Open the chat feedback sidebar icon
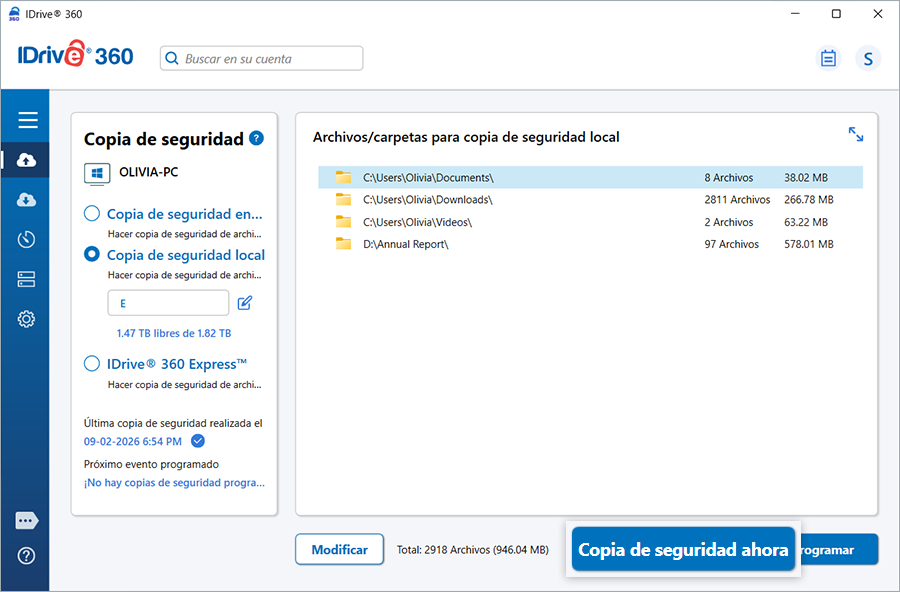Viewport: 900px width, 592px height. pos(27,521)
